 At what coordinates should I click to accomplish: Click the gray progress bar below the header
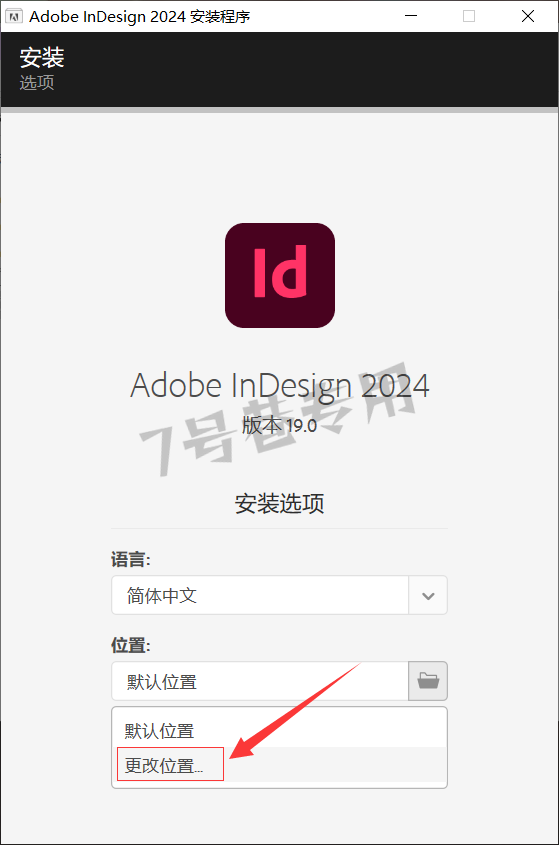(279, 110)
